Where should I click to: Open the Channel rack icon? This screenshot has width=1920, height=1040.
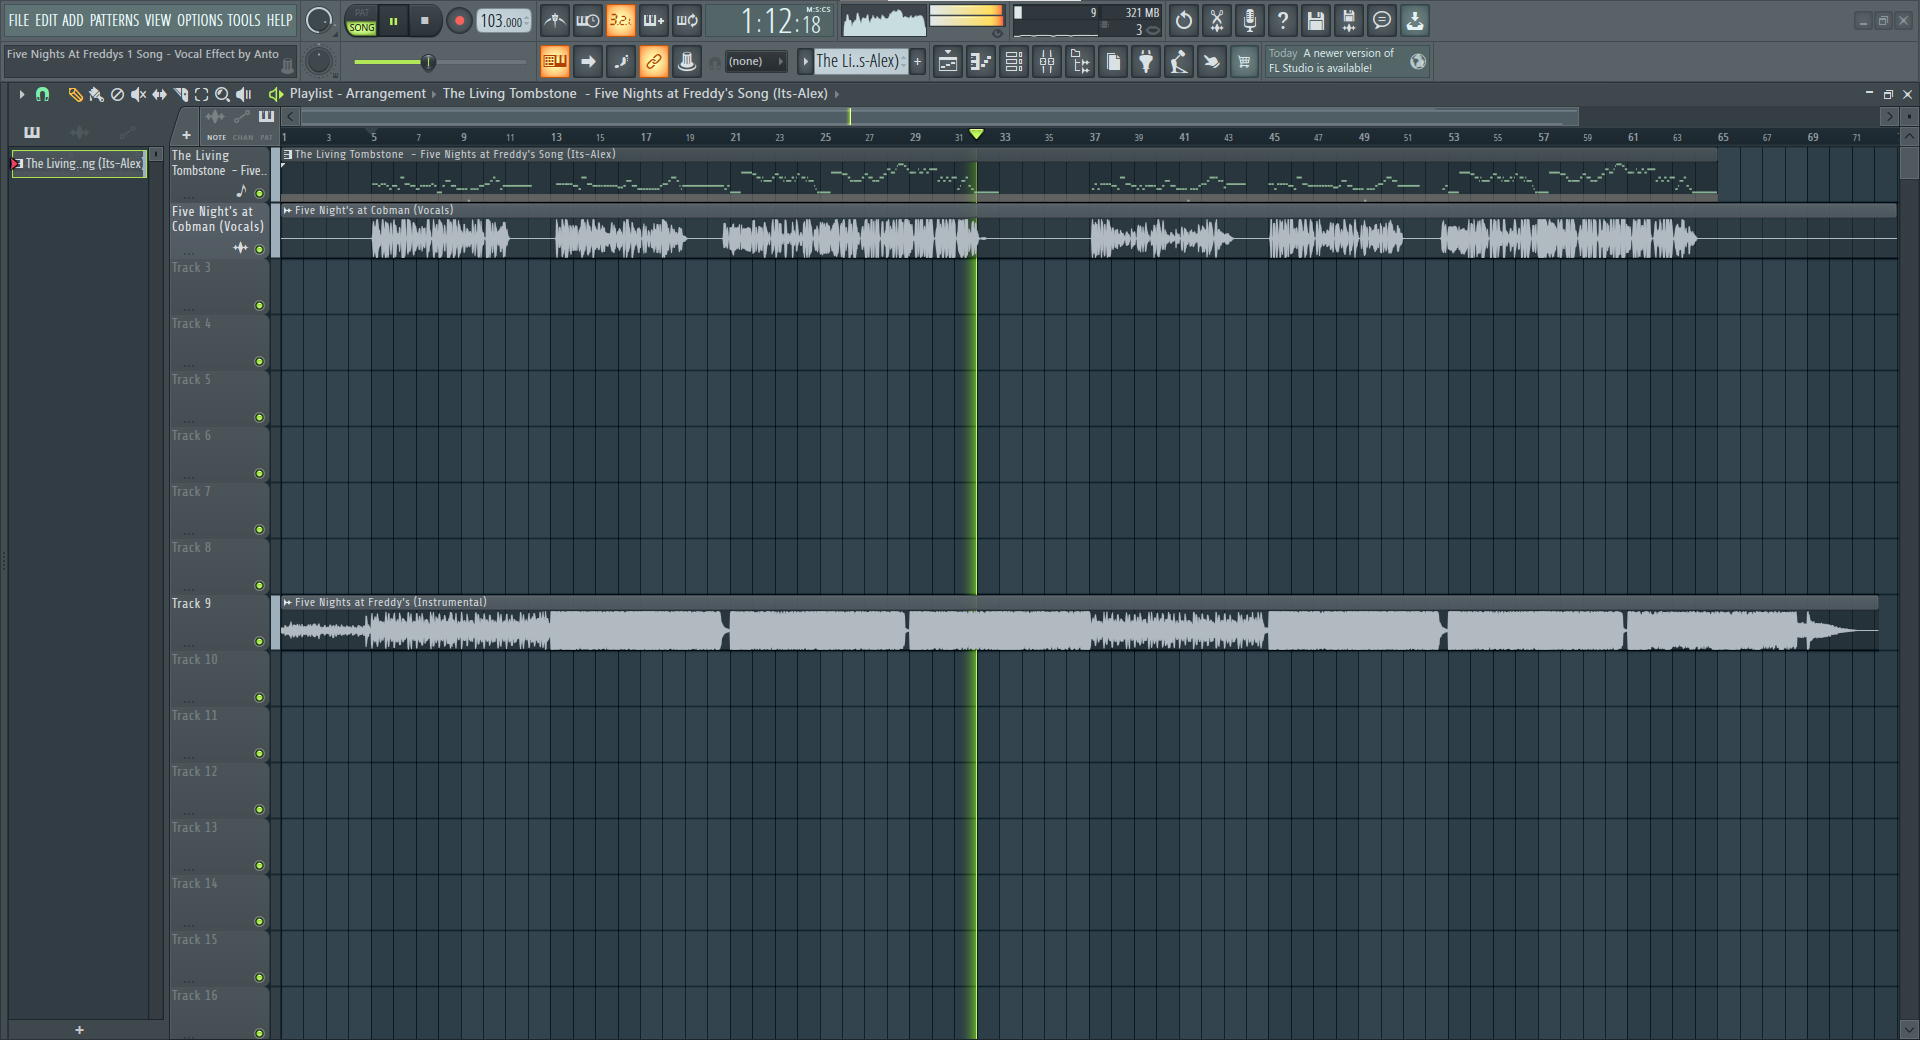(x=1014, y=62)
